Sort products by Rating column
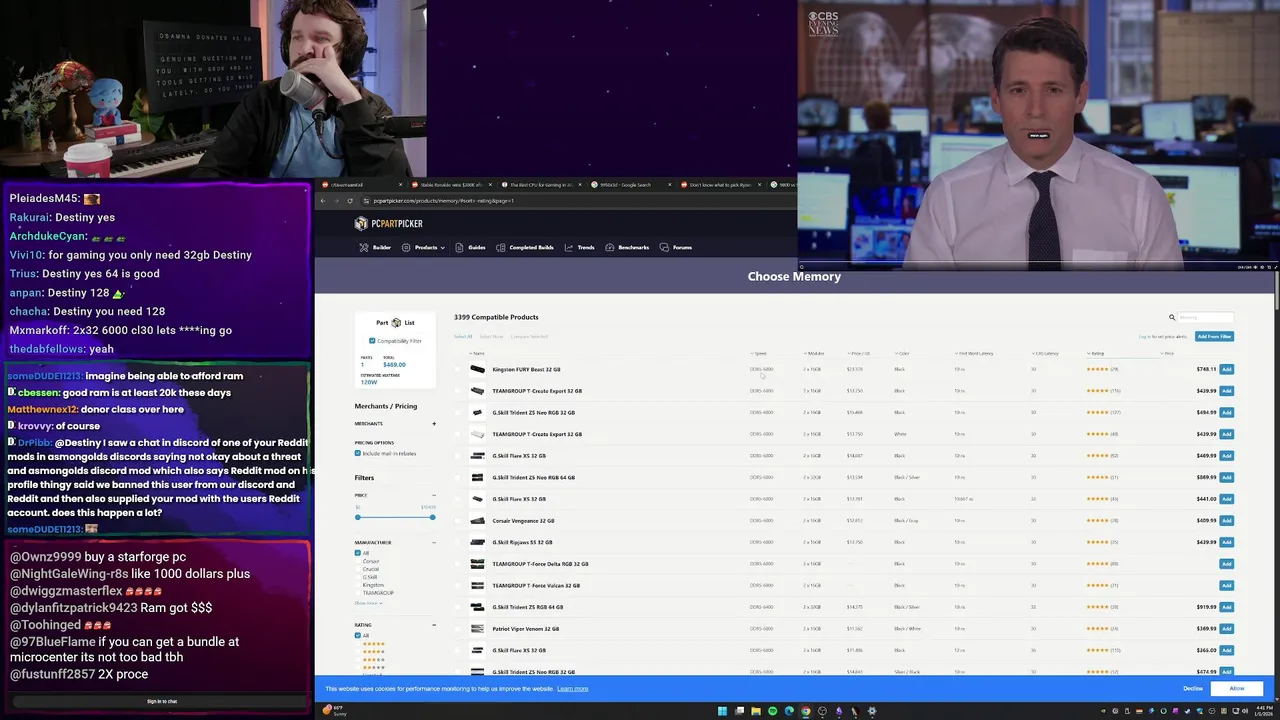Viewport: 1280px width, 720px height. pyautogui.click(x=1096, y=353)
